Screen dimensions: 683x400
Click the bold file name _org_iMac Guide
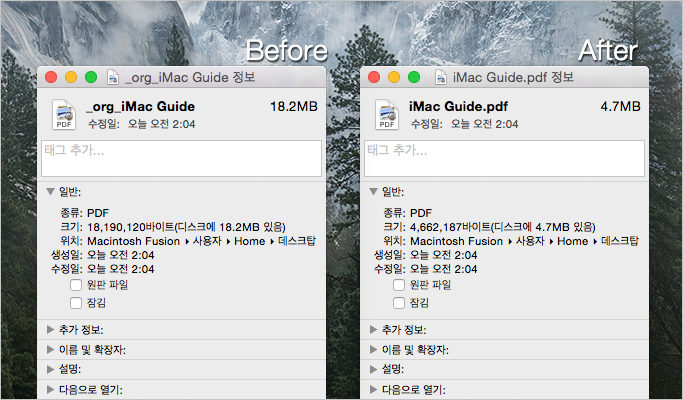click(141, 107)
